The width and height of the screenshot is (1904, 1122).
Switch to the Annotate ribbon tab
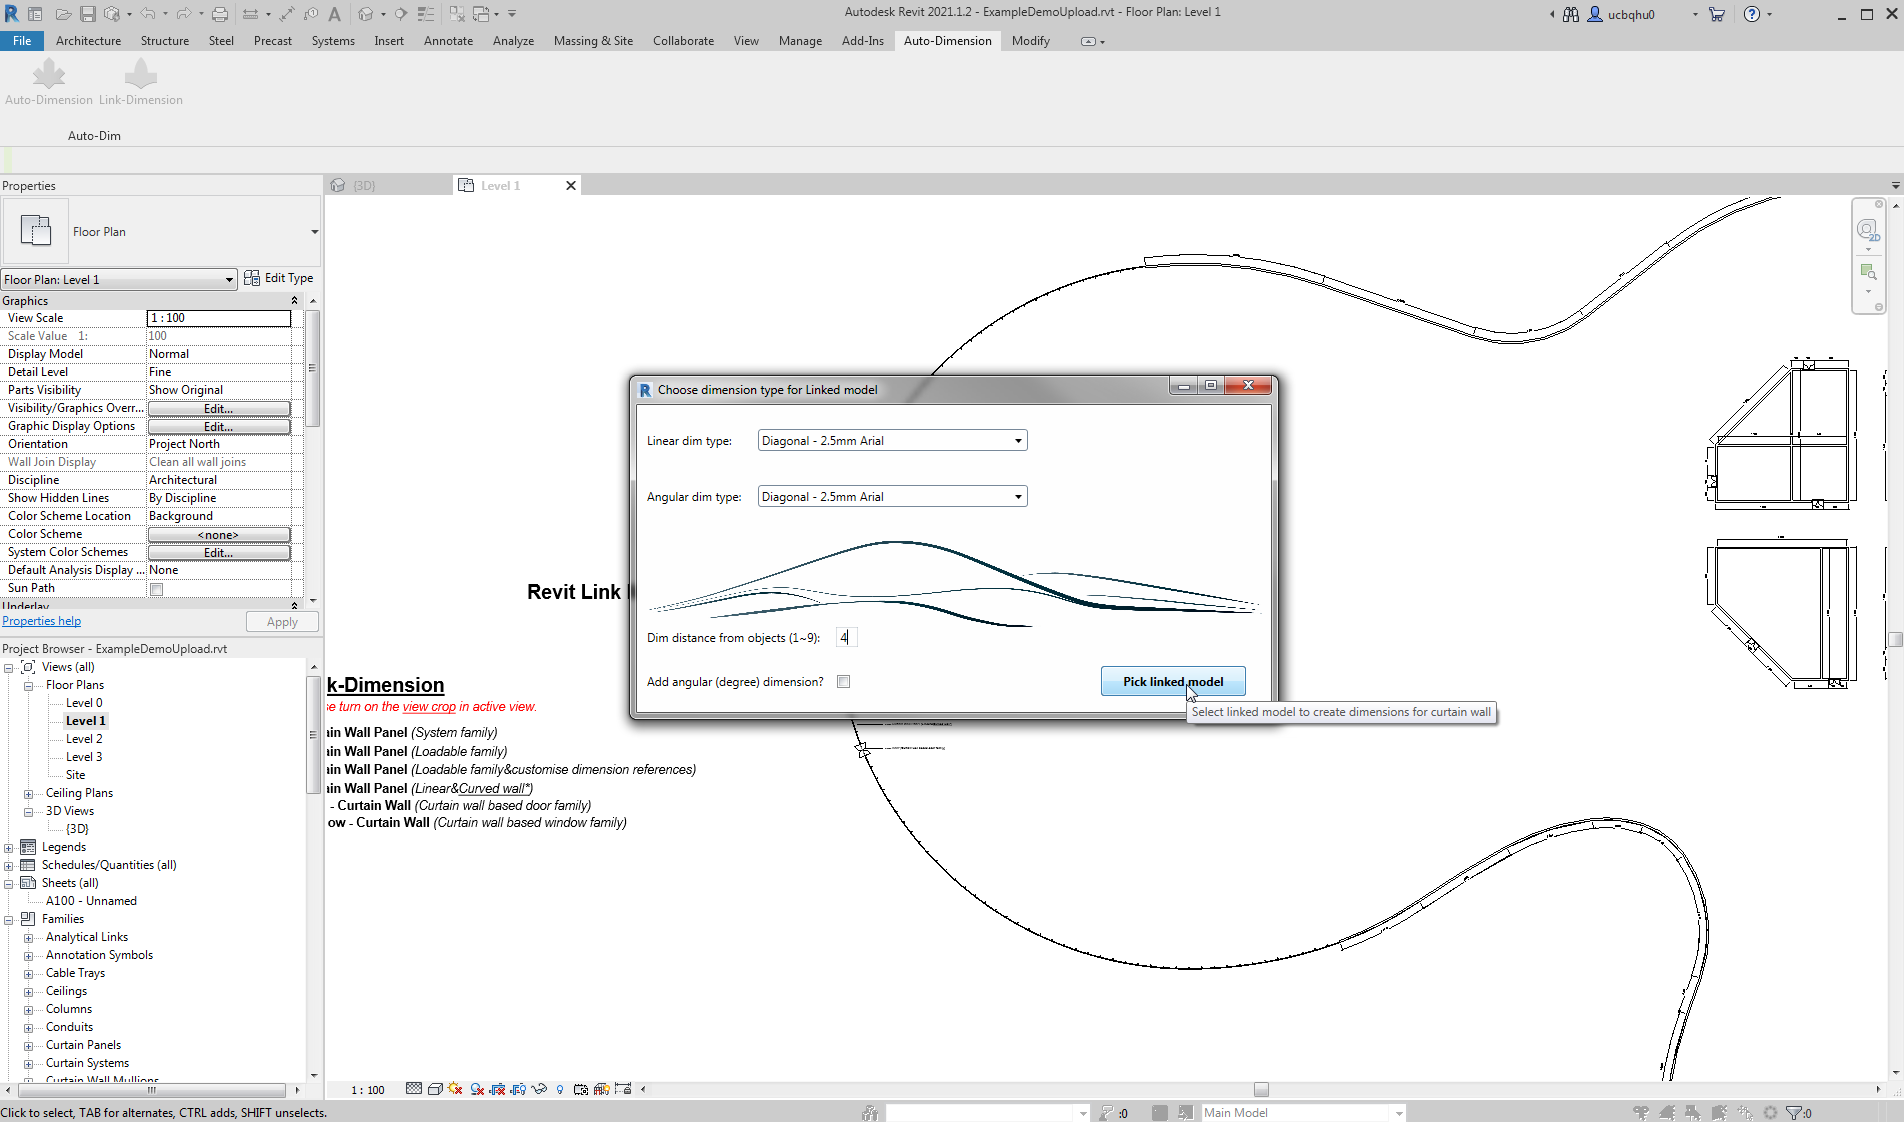[x=448, y=41]
